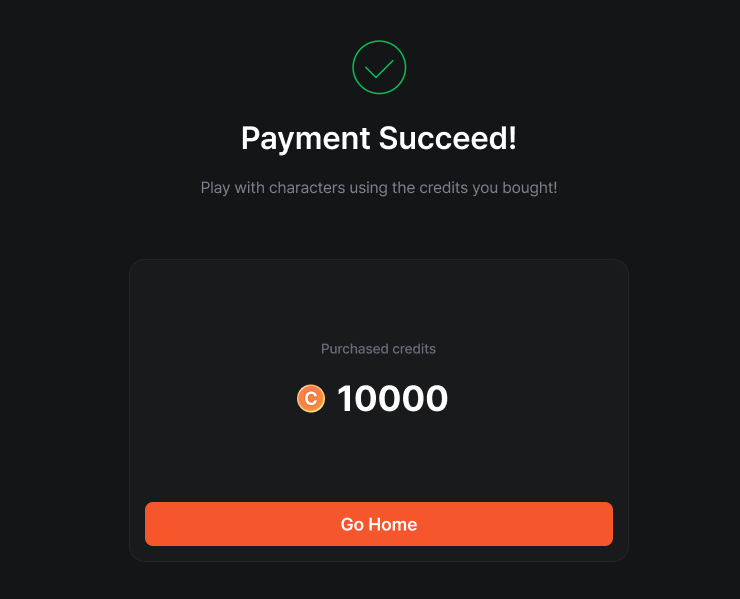Click the 10000 credits amount
Viewport: 740px width, 599px height.
click(x=392, y=399)
